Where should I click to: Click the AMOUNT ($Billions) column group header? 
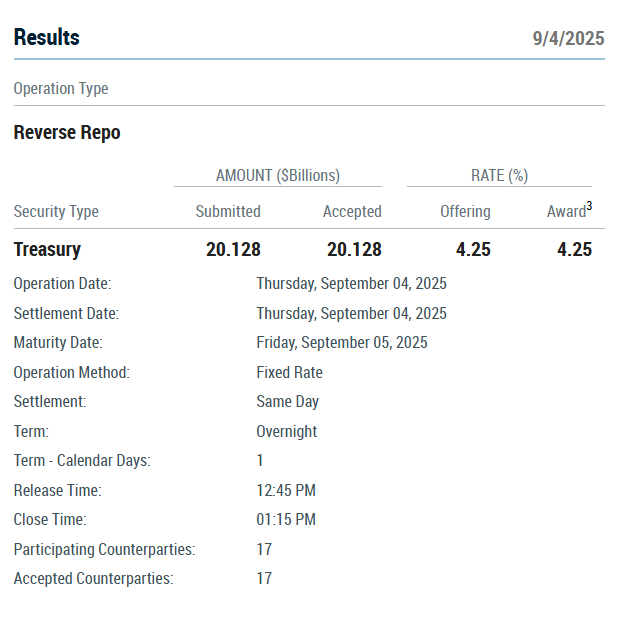tap(278, 176)
